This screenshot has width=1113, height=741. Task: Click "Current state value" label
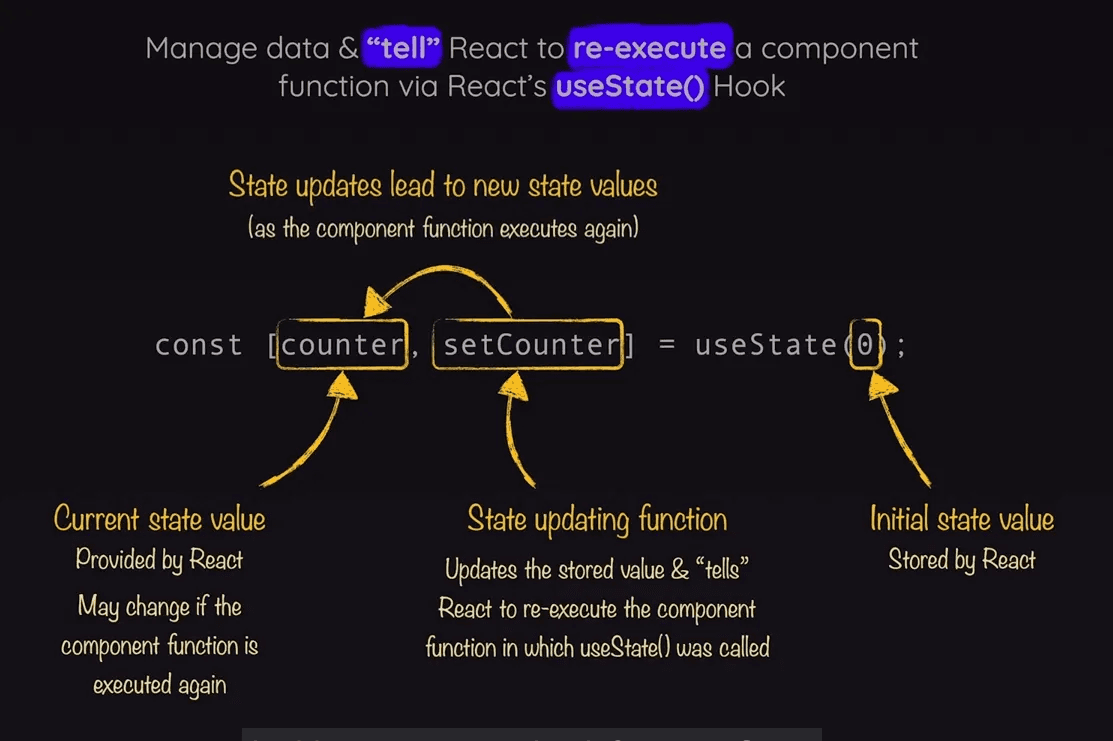(160, 519)
